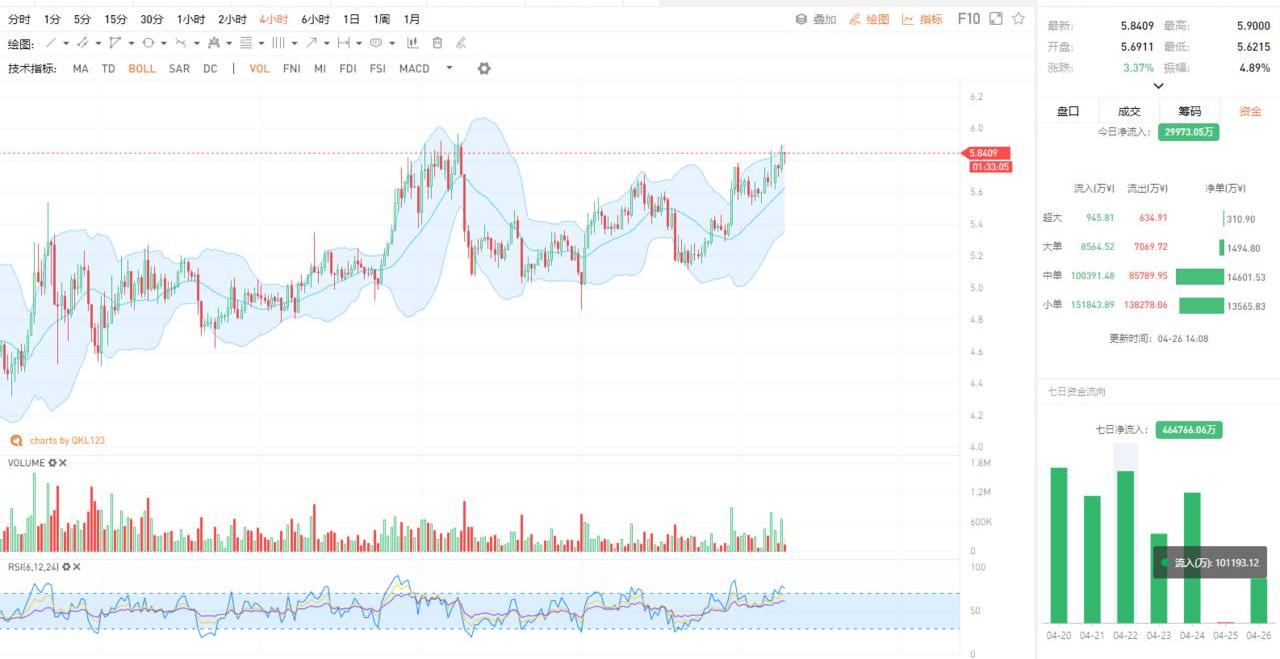Enter fullscreen chart mode
Image resolution: width=1280 pixels, height=659 pixels.
coord(996,19)
